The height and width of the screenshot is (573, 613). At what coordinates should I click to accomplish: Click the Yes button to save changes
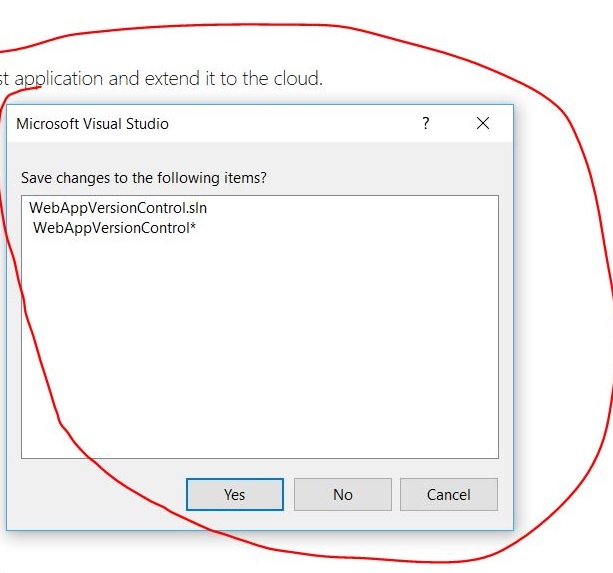(235, 494)
